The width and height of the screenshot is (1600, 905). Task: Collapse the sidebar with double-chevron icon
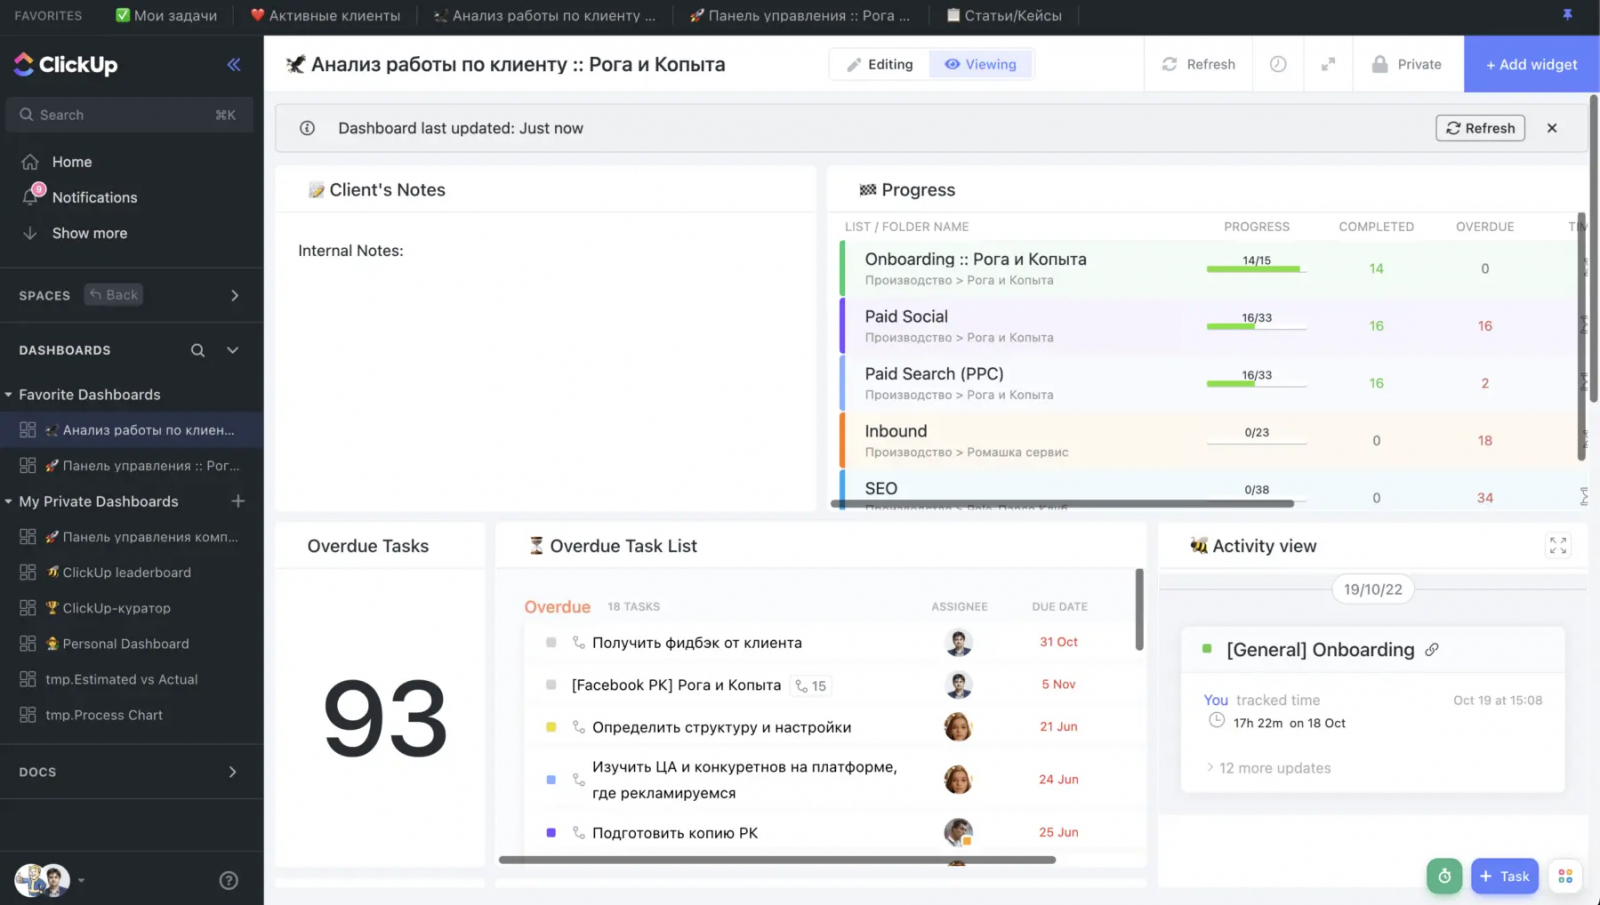pos(233,65)
